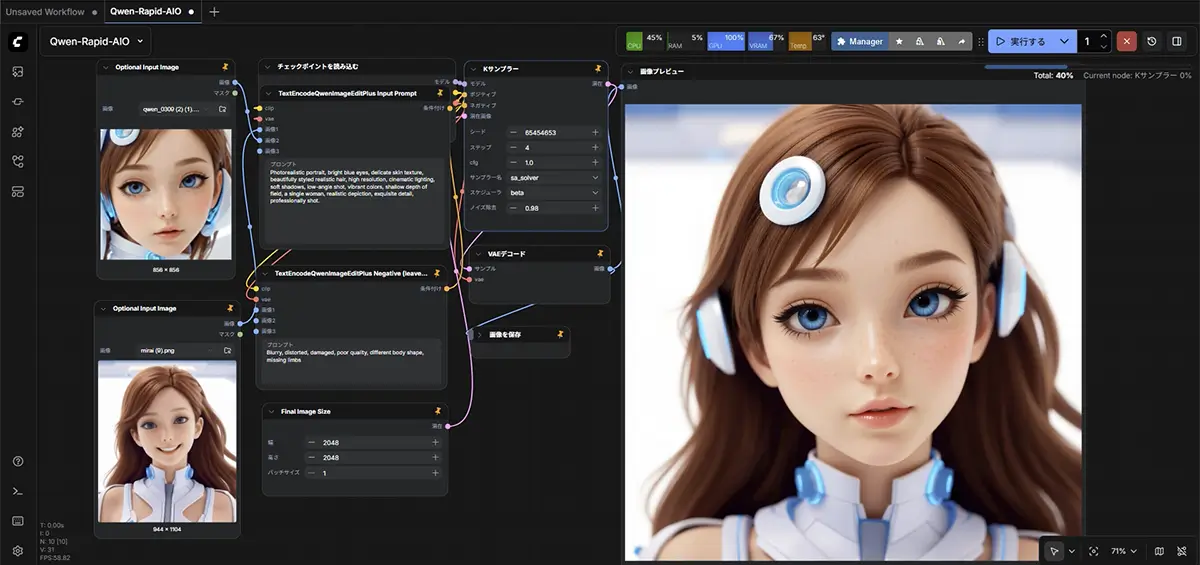Cancel the current run with the red X
This screenshot has height=565, width=1200.
point(1127,42)
